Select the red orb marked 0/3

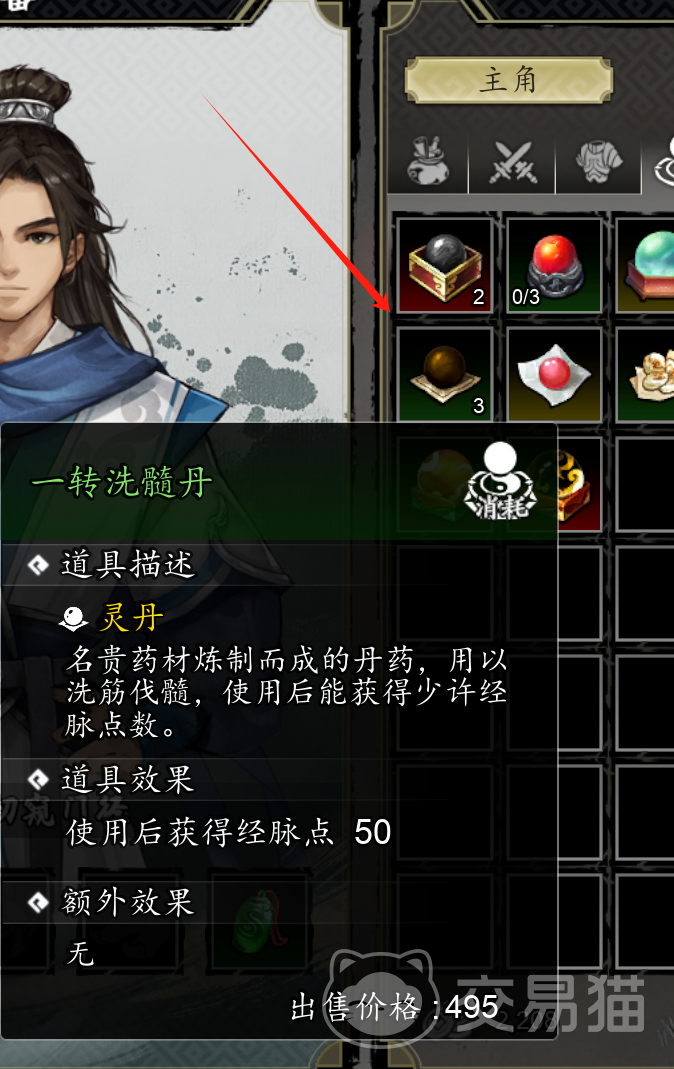[554, 265]
